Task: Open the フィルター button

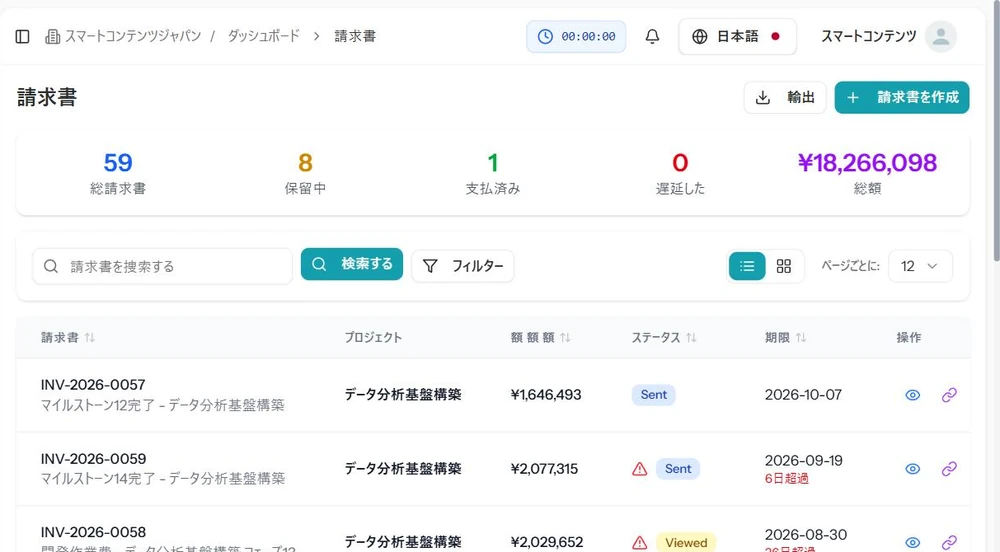Action: pyautogui.click(x=462, y=266)
